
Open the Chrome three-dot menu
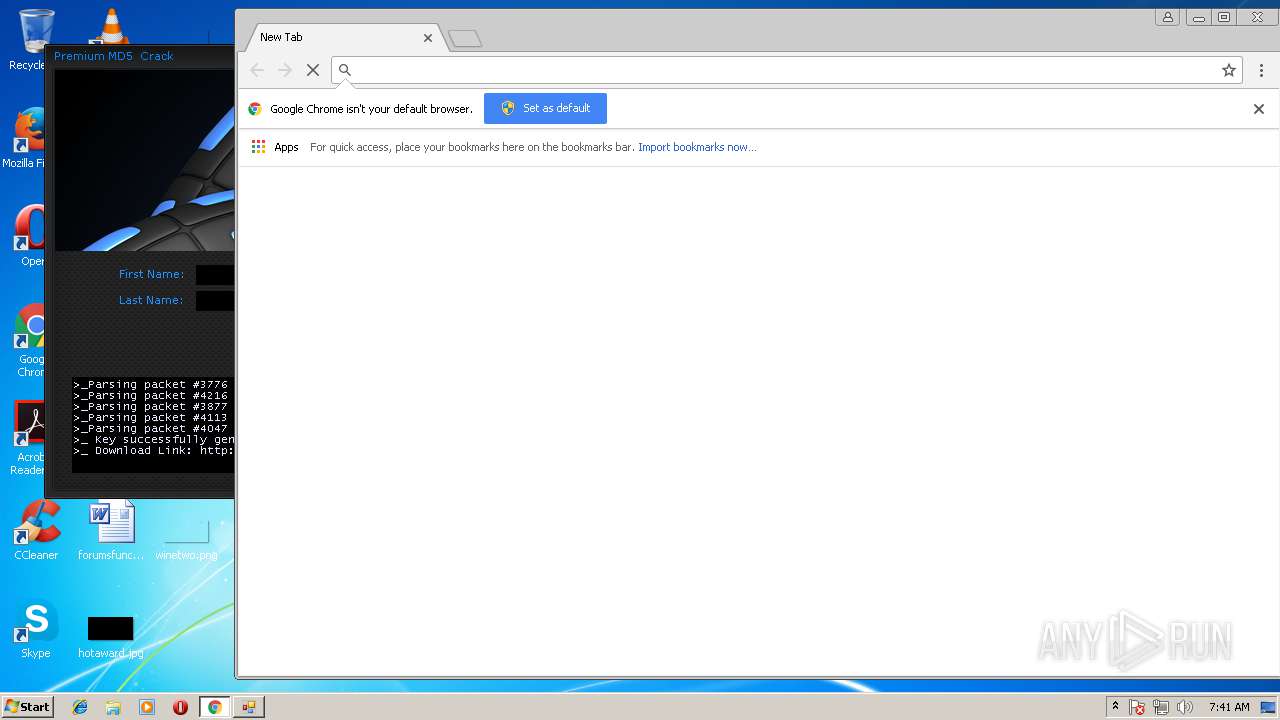(1261, 70)
